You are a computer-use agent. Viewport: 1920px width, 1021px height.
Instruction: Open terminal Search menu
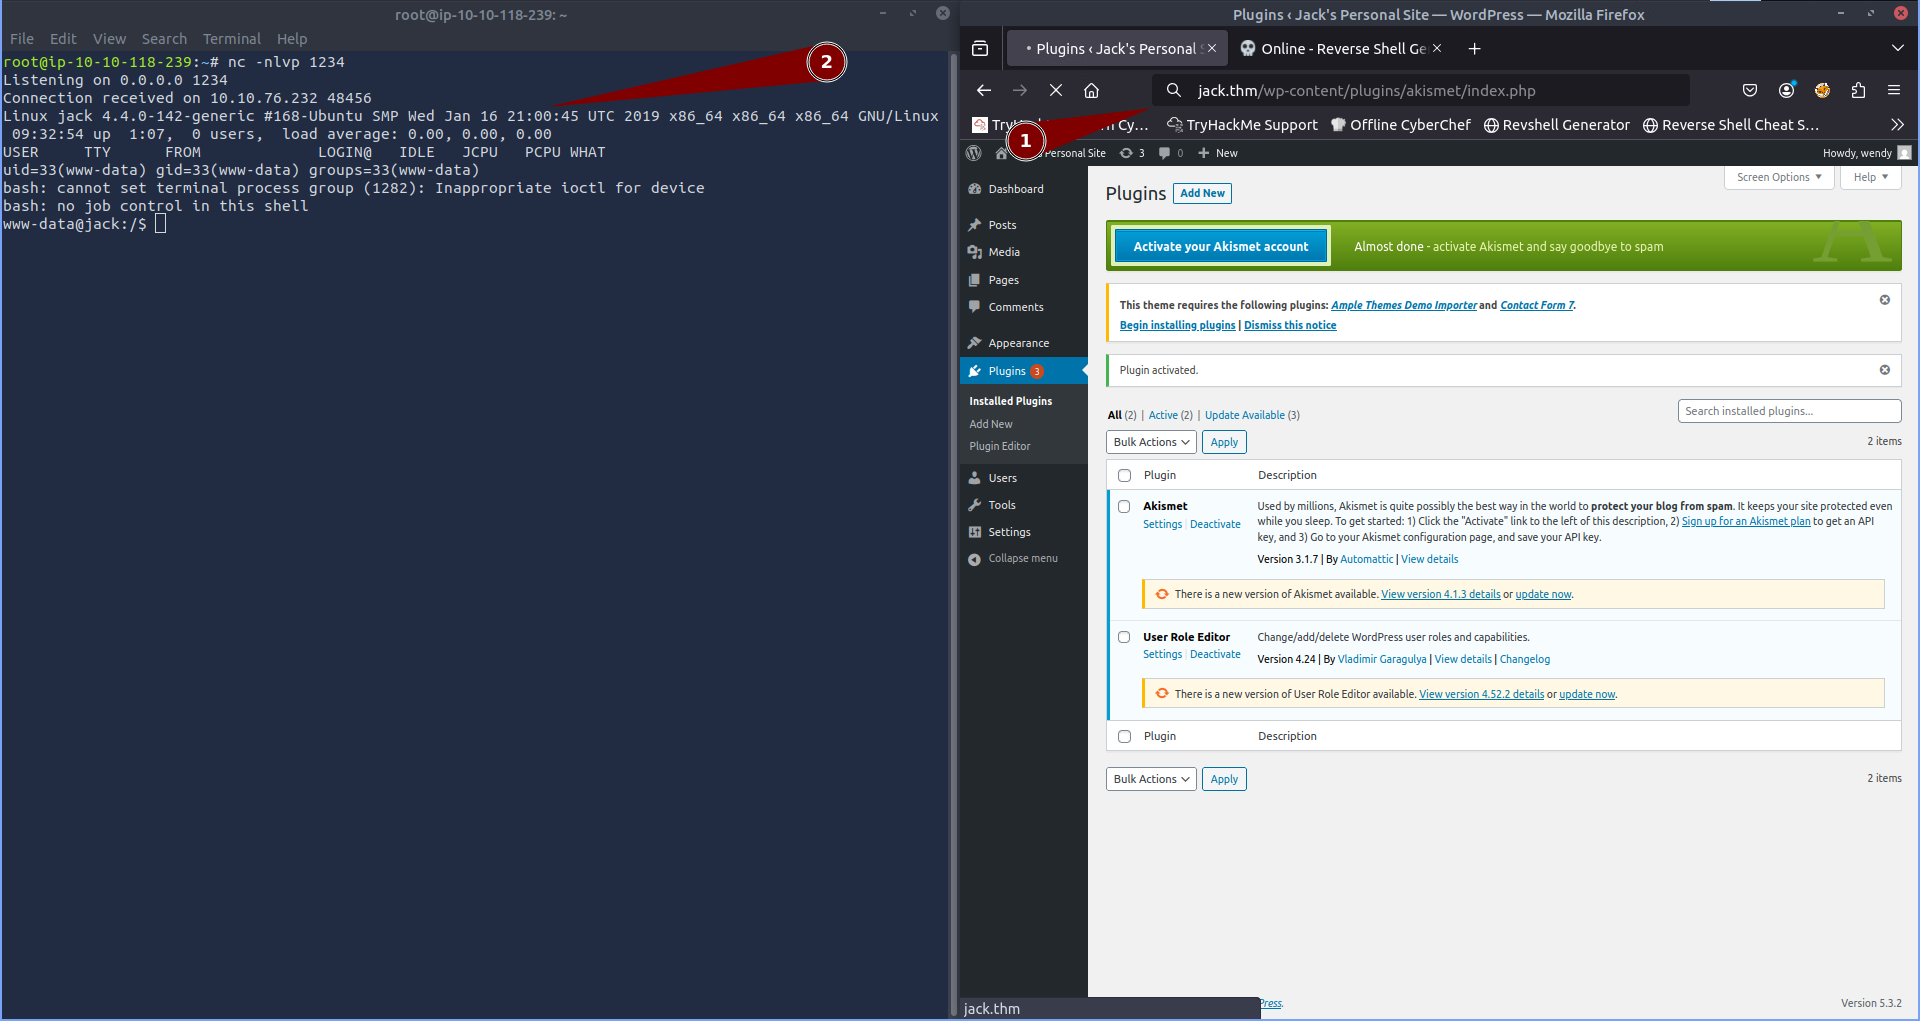click(x=164, y=39)
